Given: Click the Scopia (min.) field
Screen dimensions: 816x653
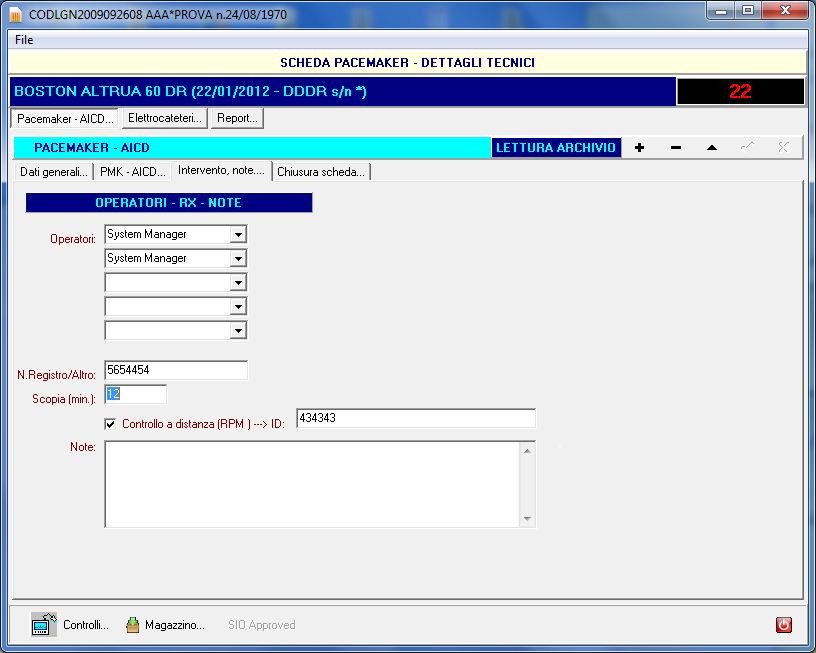Looking at the screenshot, I should pyautogui.click(x=135, y=394).
